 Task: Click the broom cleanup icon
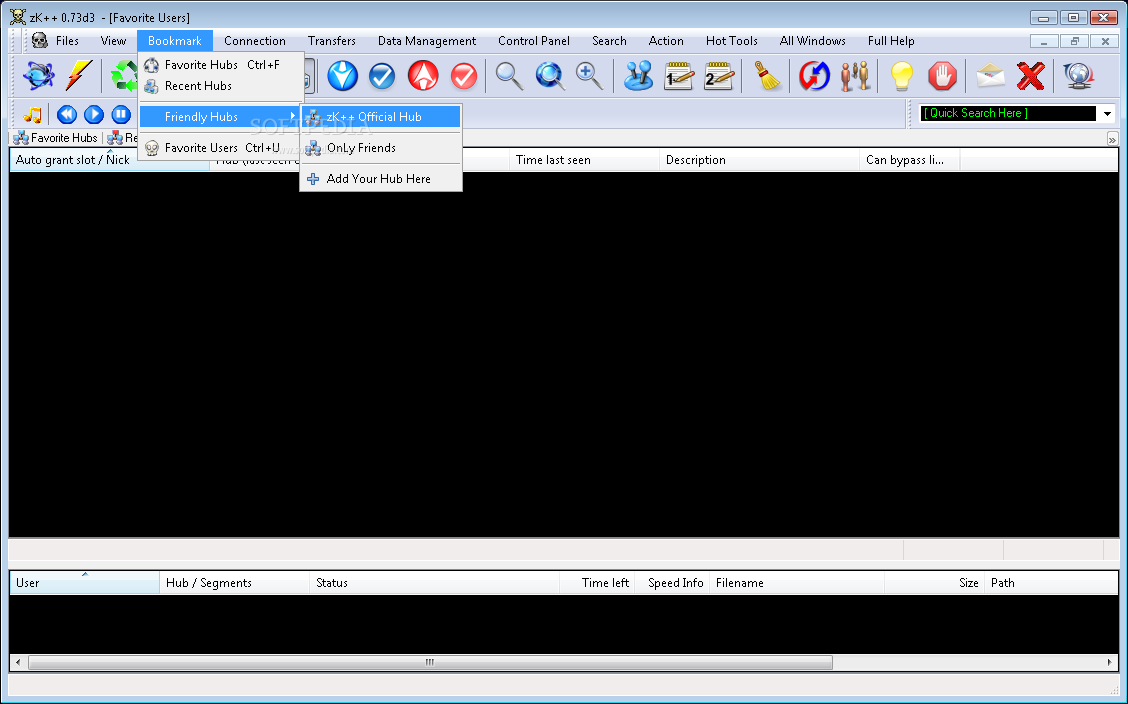(767, 76)
